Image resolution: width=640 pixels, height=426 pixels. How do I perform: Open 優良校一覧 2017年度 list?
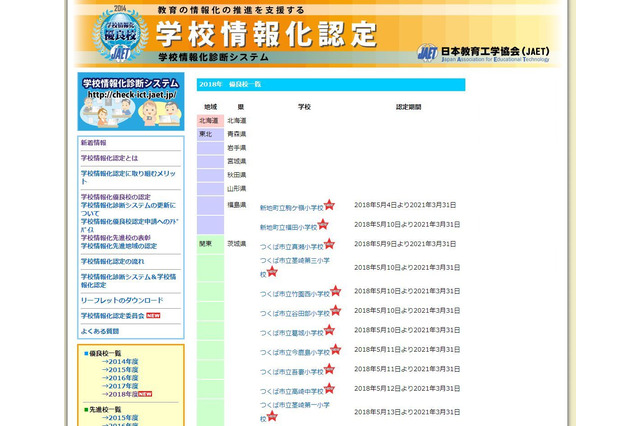(120, 386)
